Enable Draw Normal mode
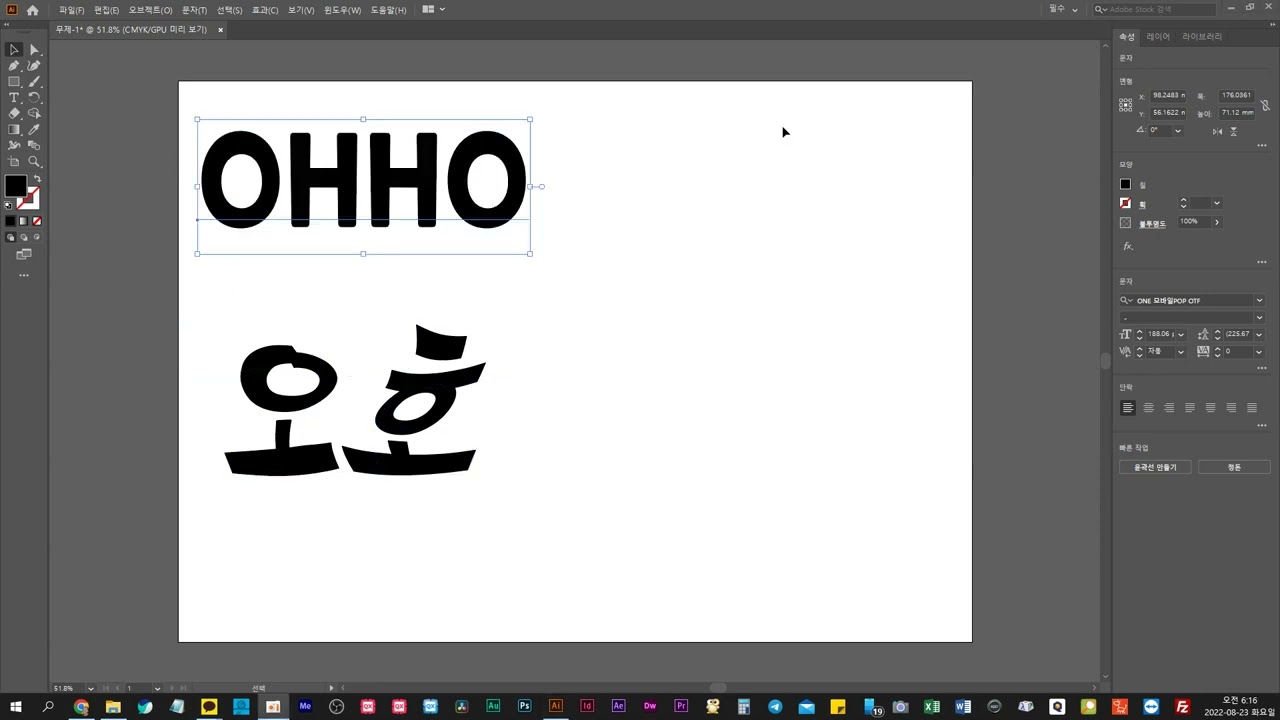The width and height of the screenshot is (1280, 720). [10, 237]
